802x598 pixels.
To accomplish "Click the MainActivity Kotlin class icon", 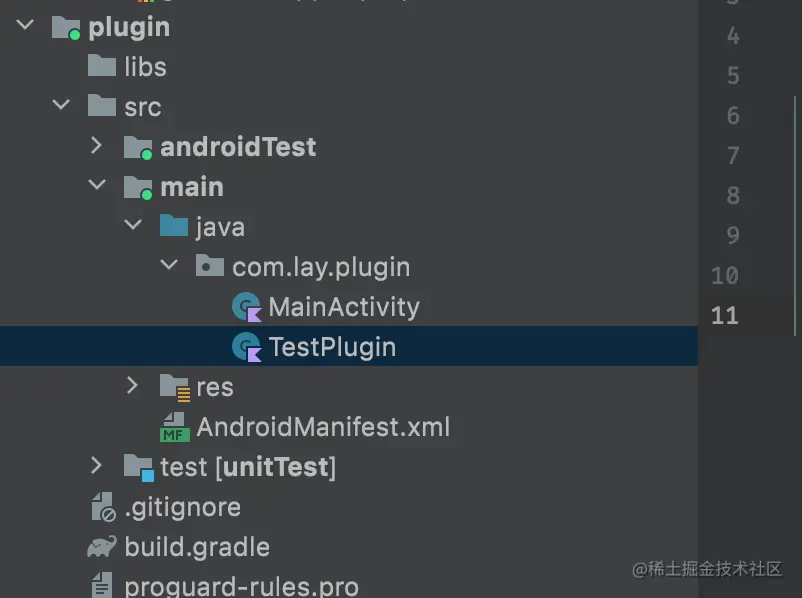I will coord(246,307).
